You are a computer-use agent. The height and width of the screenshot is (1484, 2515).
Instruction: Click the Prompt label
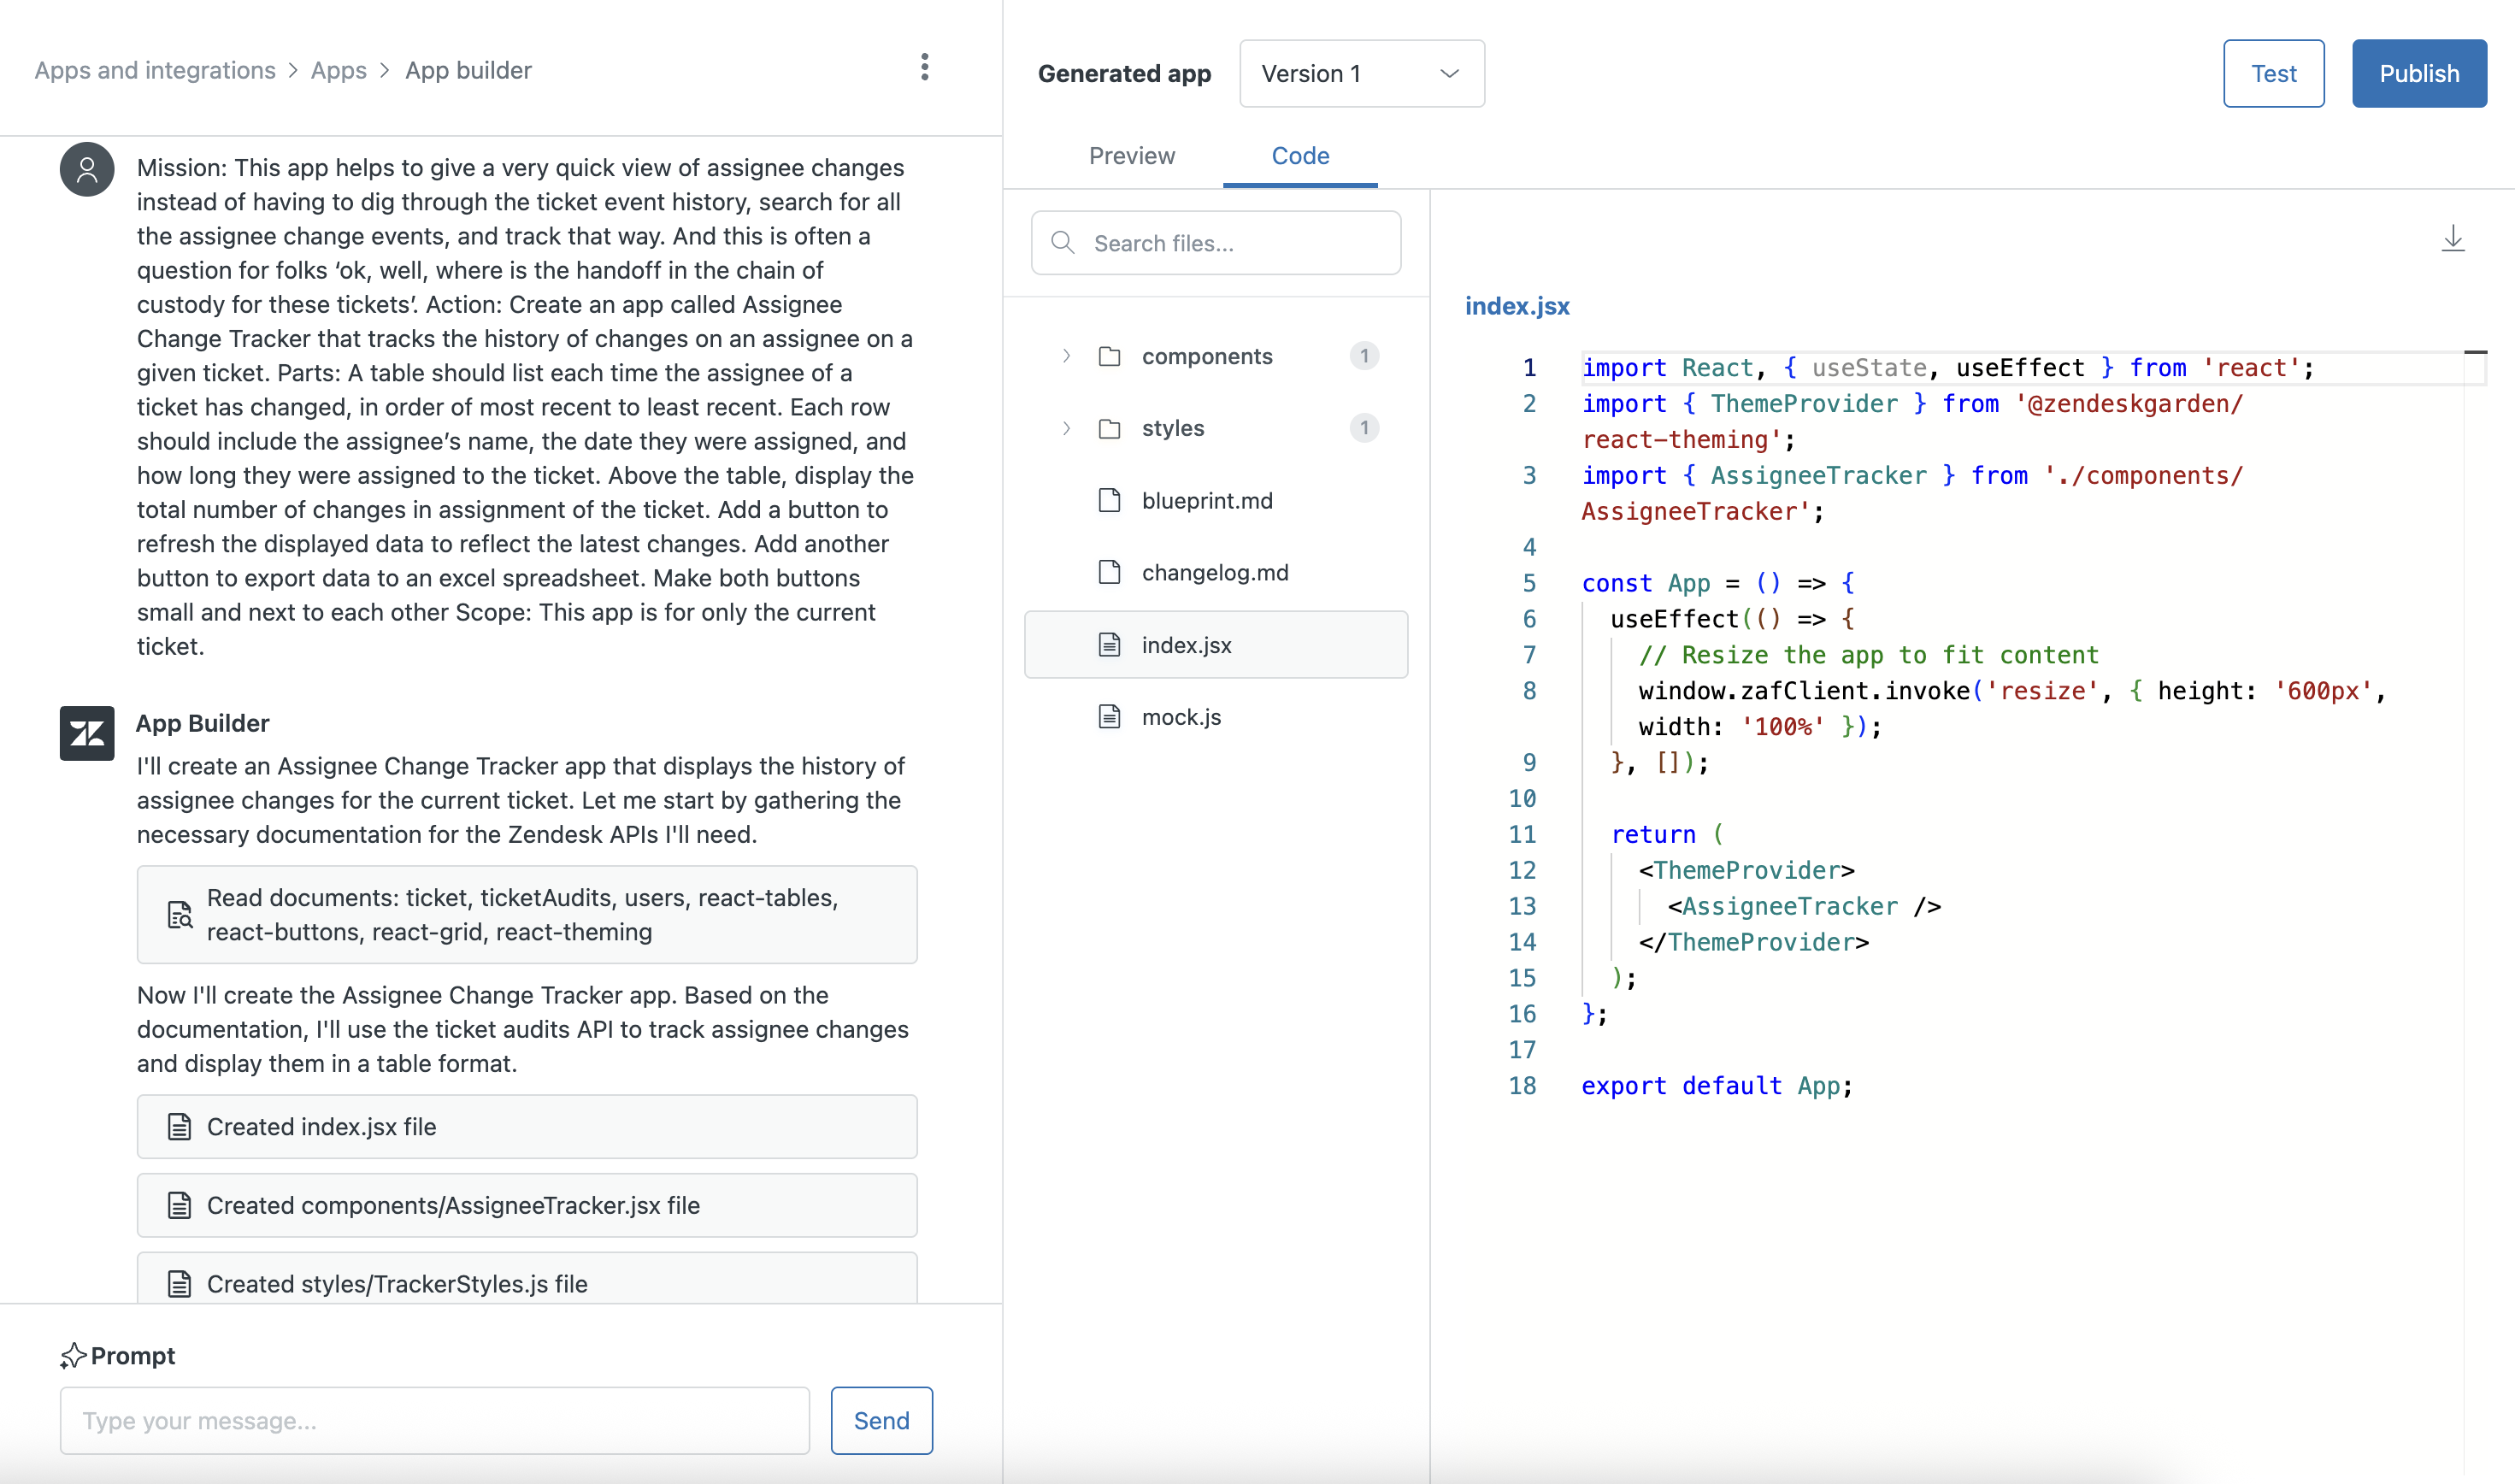click(132, 1356)
